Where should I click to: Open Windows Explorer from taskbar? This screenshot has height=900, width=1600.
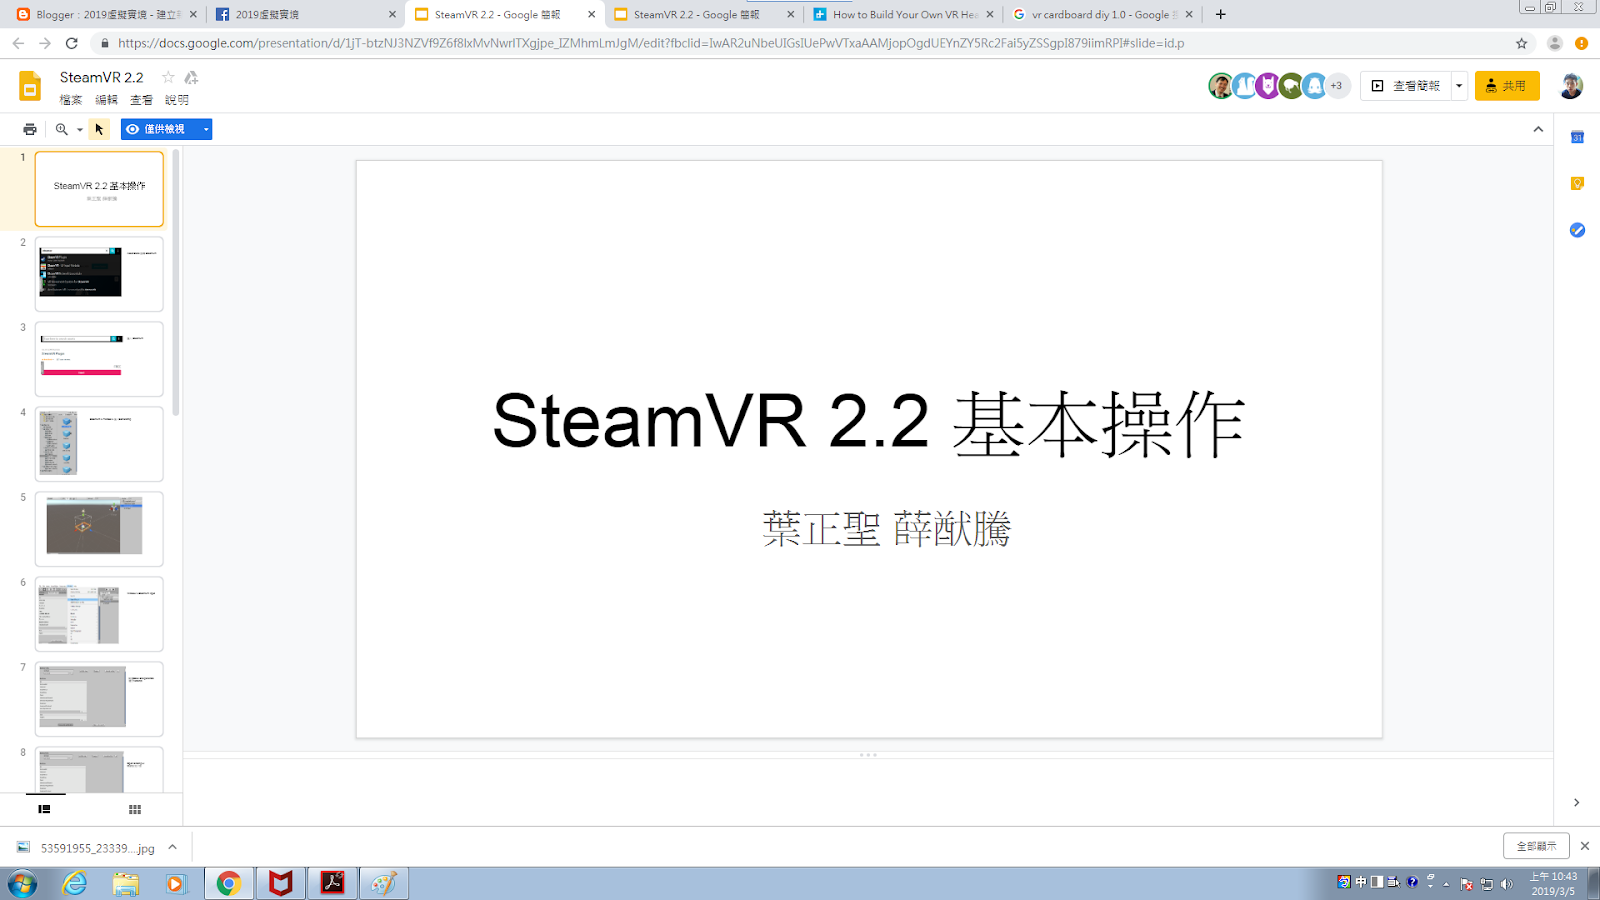[126, 884]
